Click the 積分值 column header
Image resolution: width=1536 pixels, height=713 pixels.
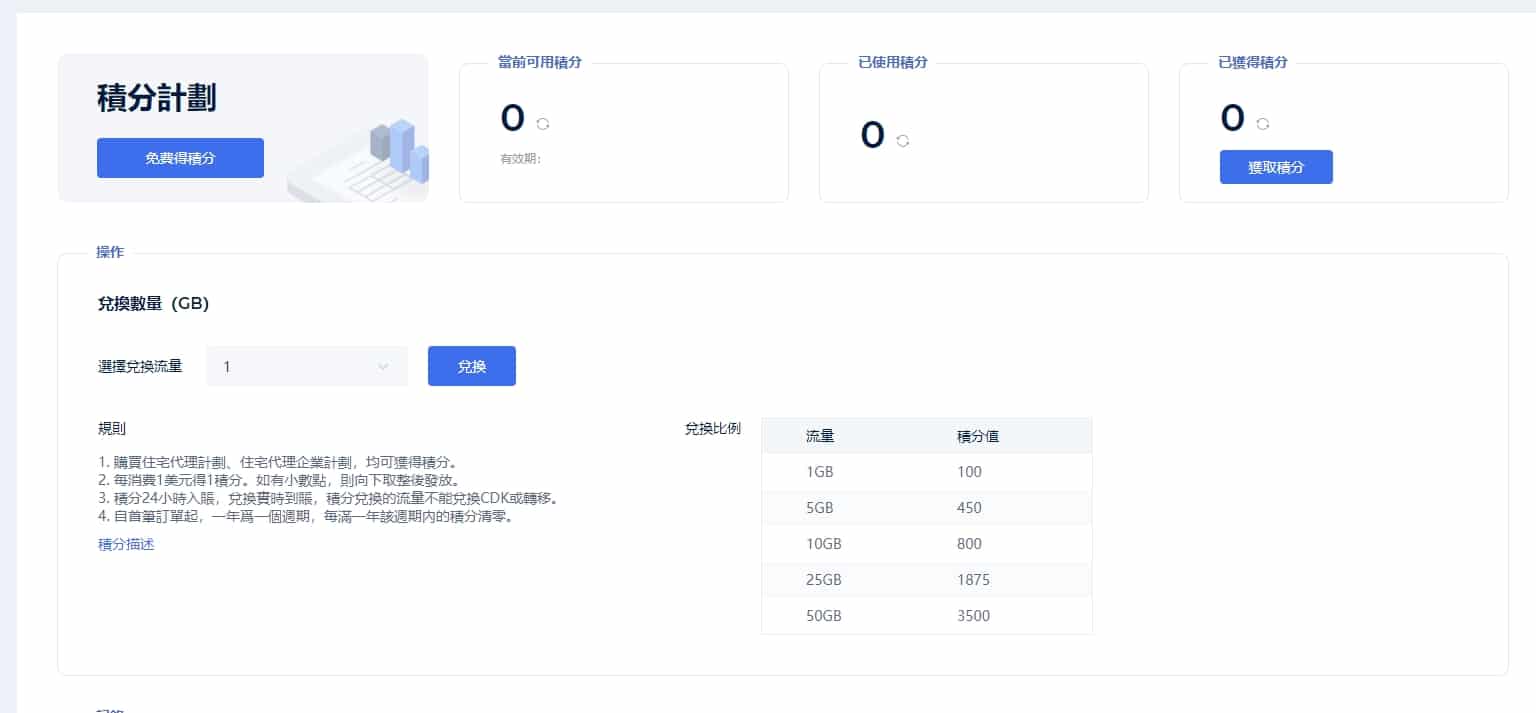tap(977, 436)
